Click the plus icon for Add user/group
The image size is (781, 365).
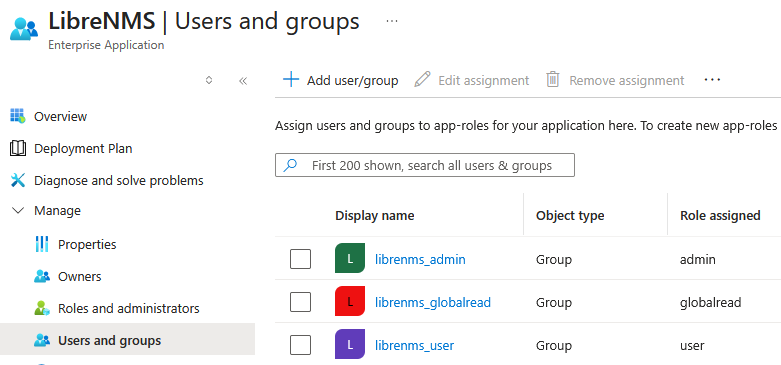click(291, 80)
